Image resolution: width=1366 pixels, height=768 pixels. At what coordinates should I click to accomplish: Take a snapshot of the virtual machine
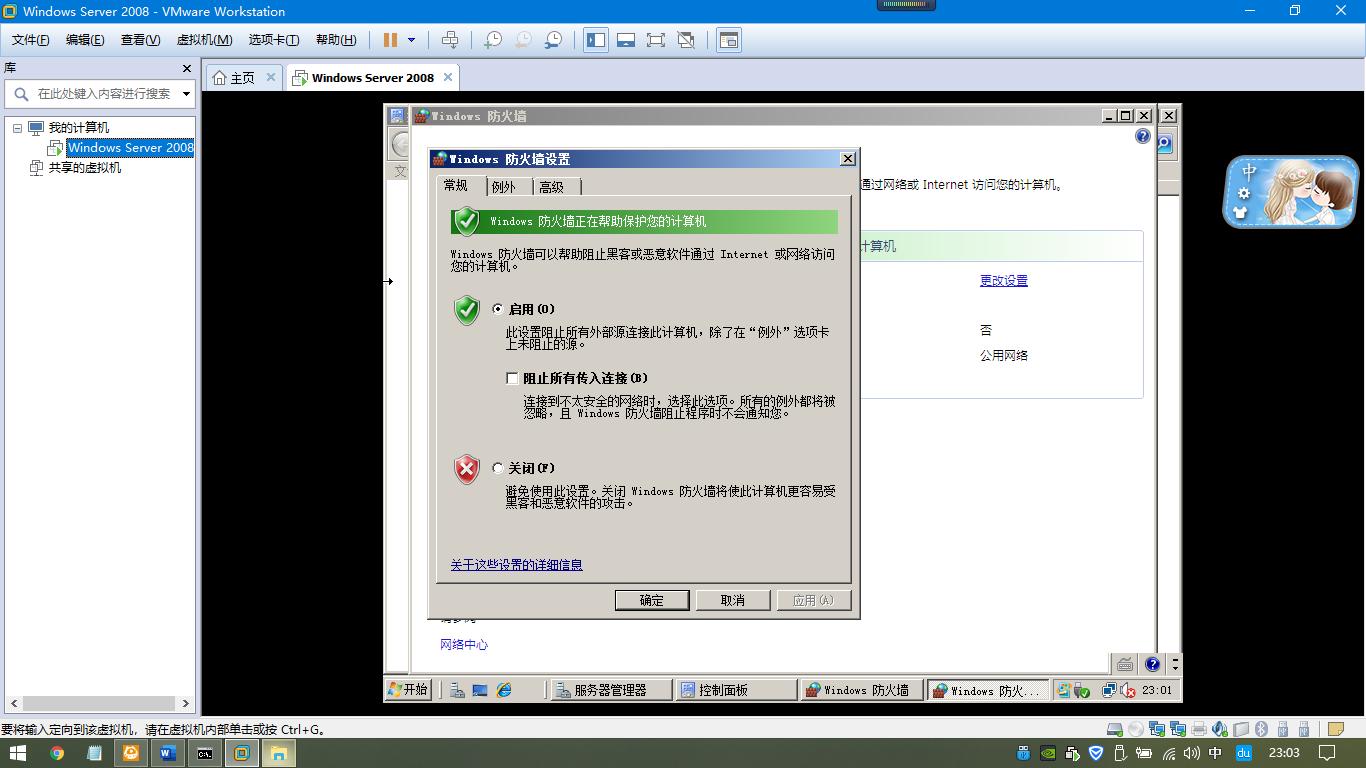pyautogui.click(x=493, y=40)
